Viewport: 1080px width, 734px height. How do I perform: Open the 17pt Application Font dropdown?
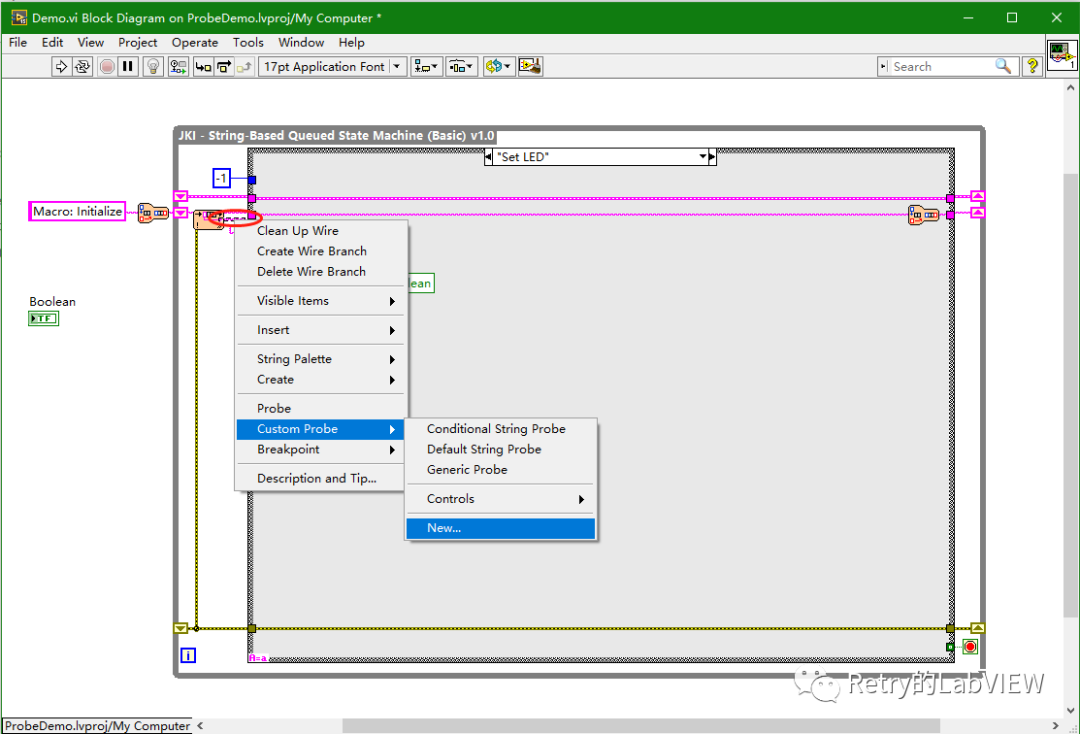pos(333,66)
